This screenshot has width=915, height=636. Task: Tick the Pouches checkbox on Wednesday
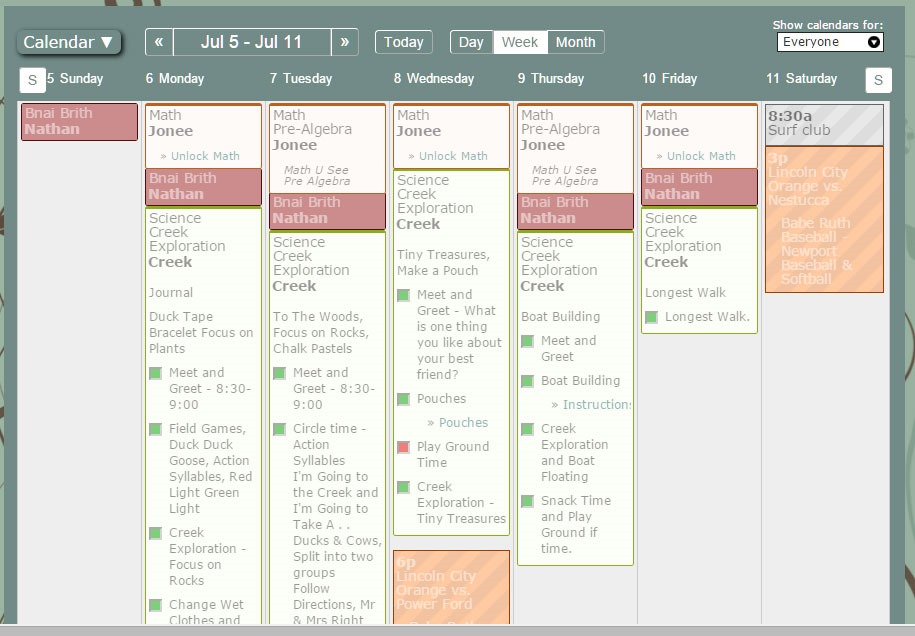(x=403, y=399)
